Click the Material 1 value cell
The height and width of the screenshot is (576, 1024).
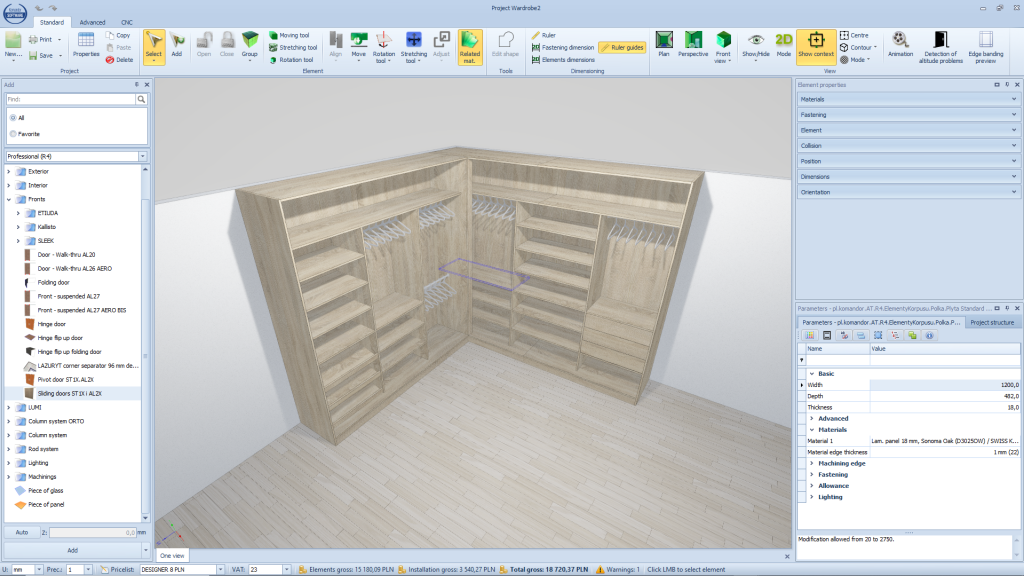point(944,441)
